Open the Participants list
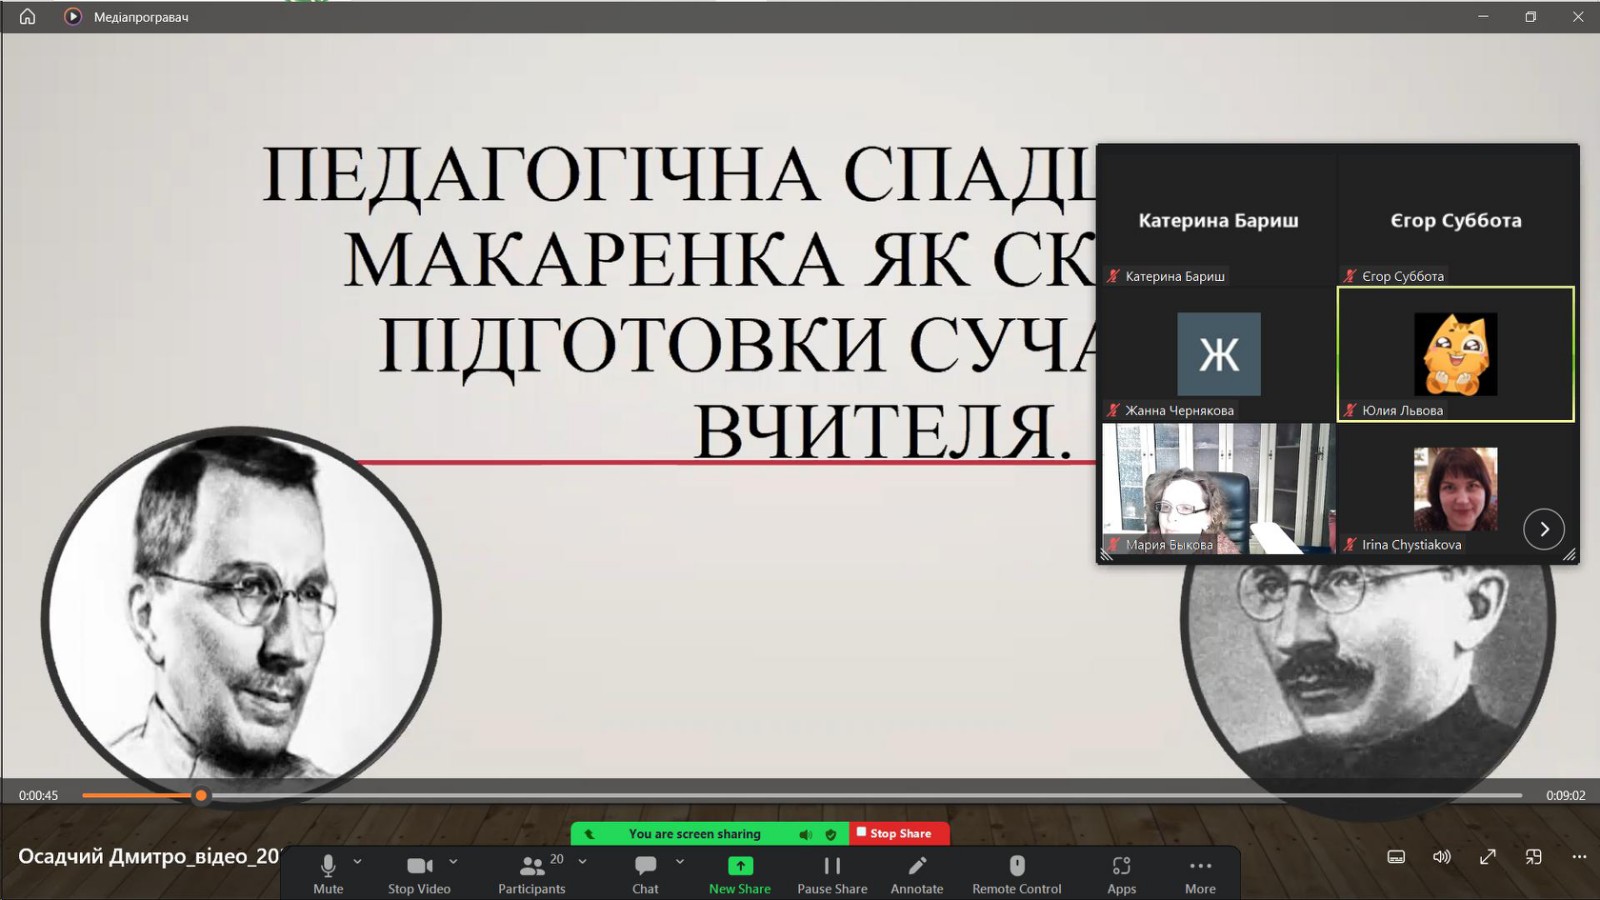Viewport: 1600px width, 900px height. tap(532, 866)
